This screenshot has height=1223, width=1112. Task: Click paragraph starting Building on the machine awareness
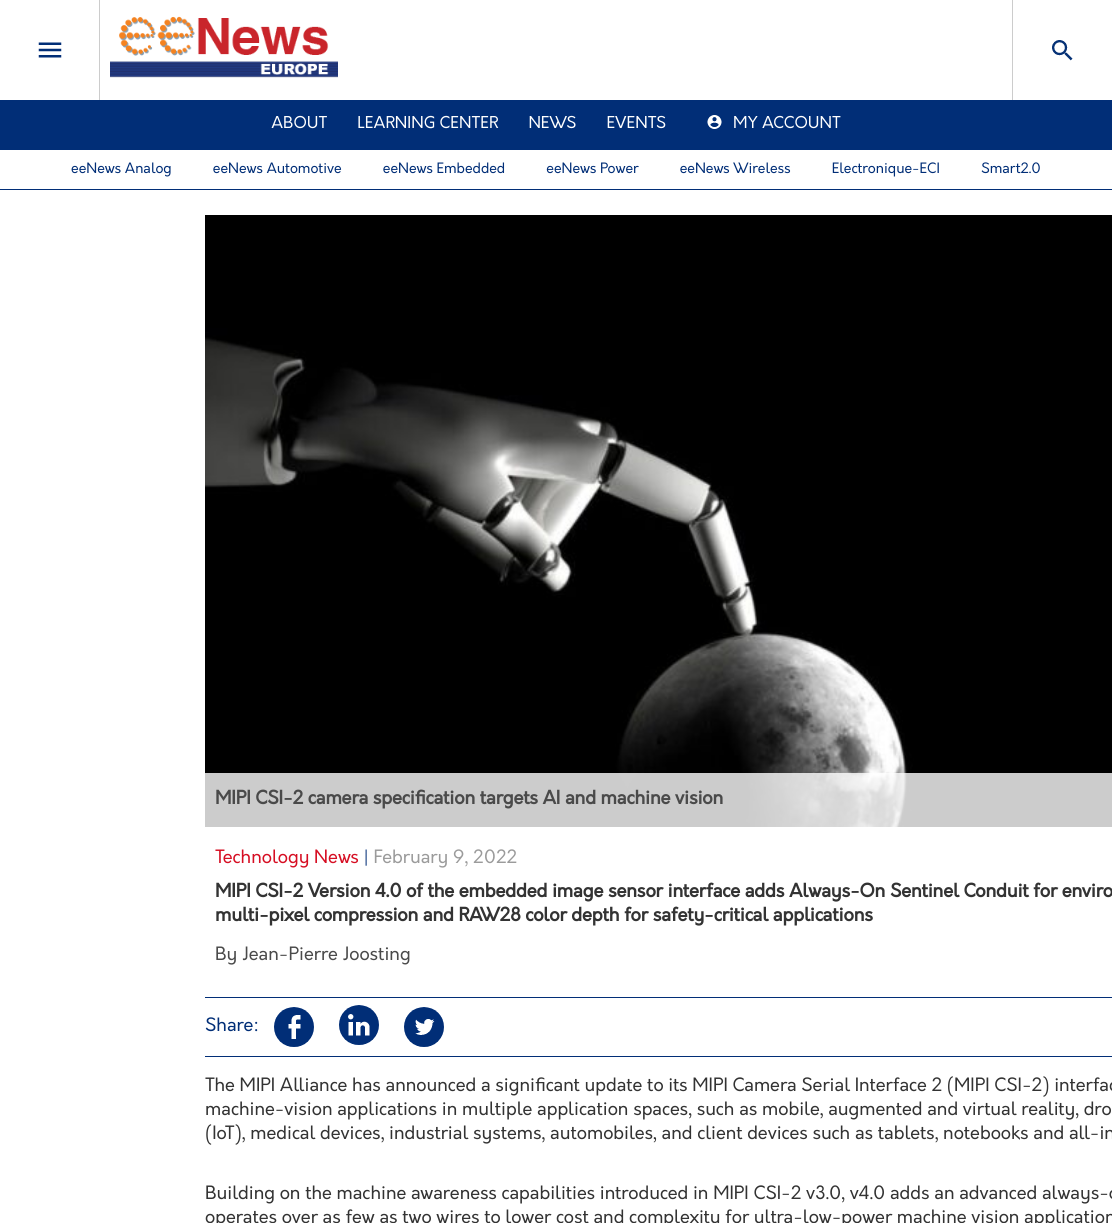coord(658,1204)
